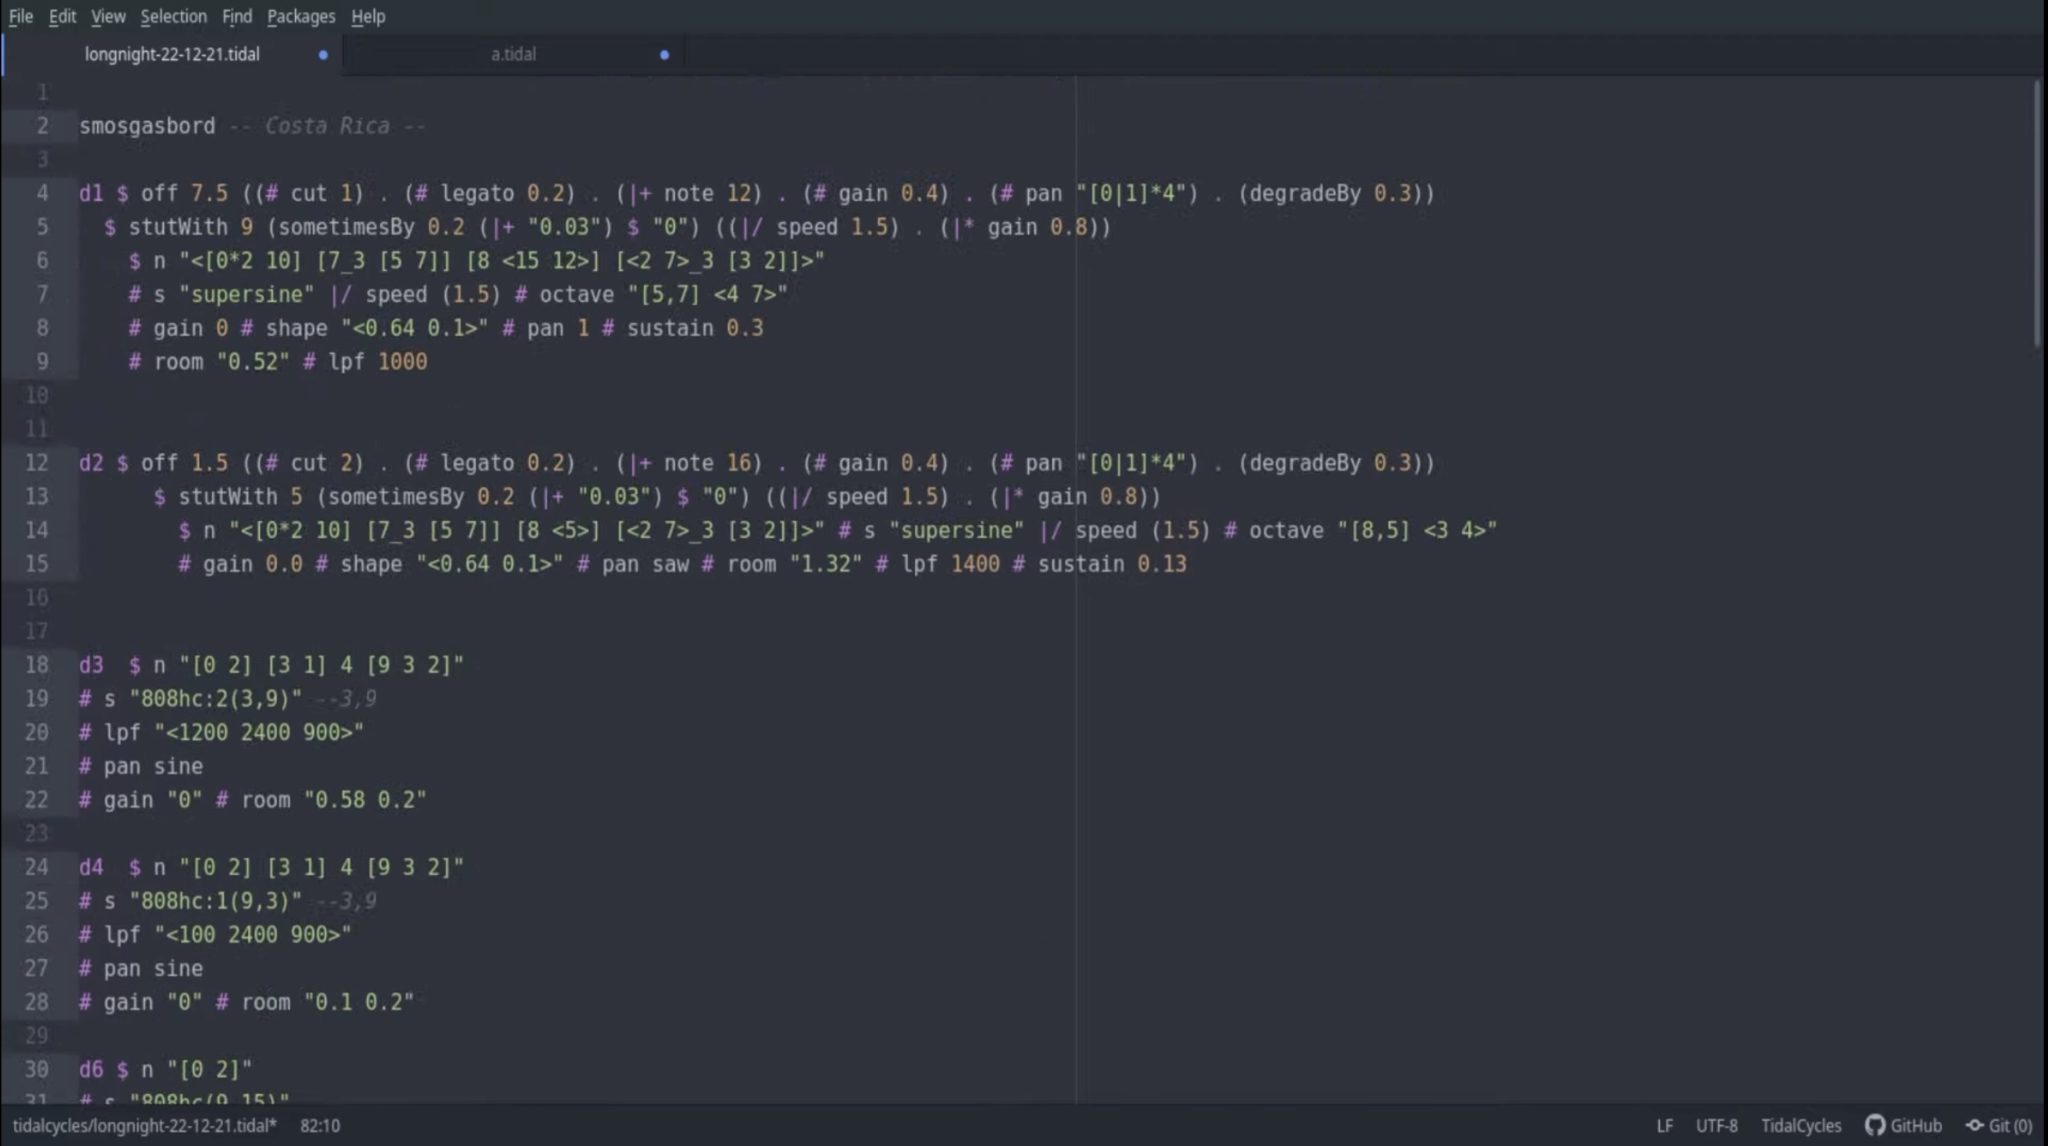Screen dimensions: 2048x1146
Task: Open the Find menu
Action: (x=237, y=16)
